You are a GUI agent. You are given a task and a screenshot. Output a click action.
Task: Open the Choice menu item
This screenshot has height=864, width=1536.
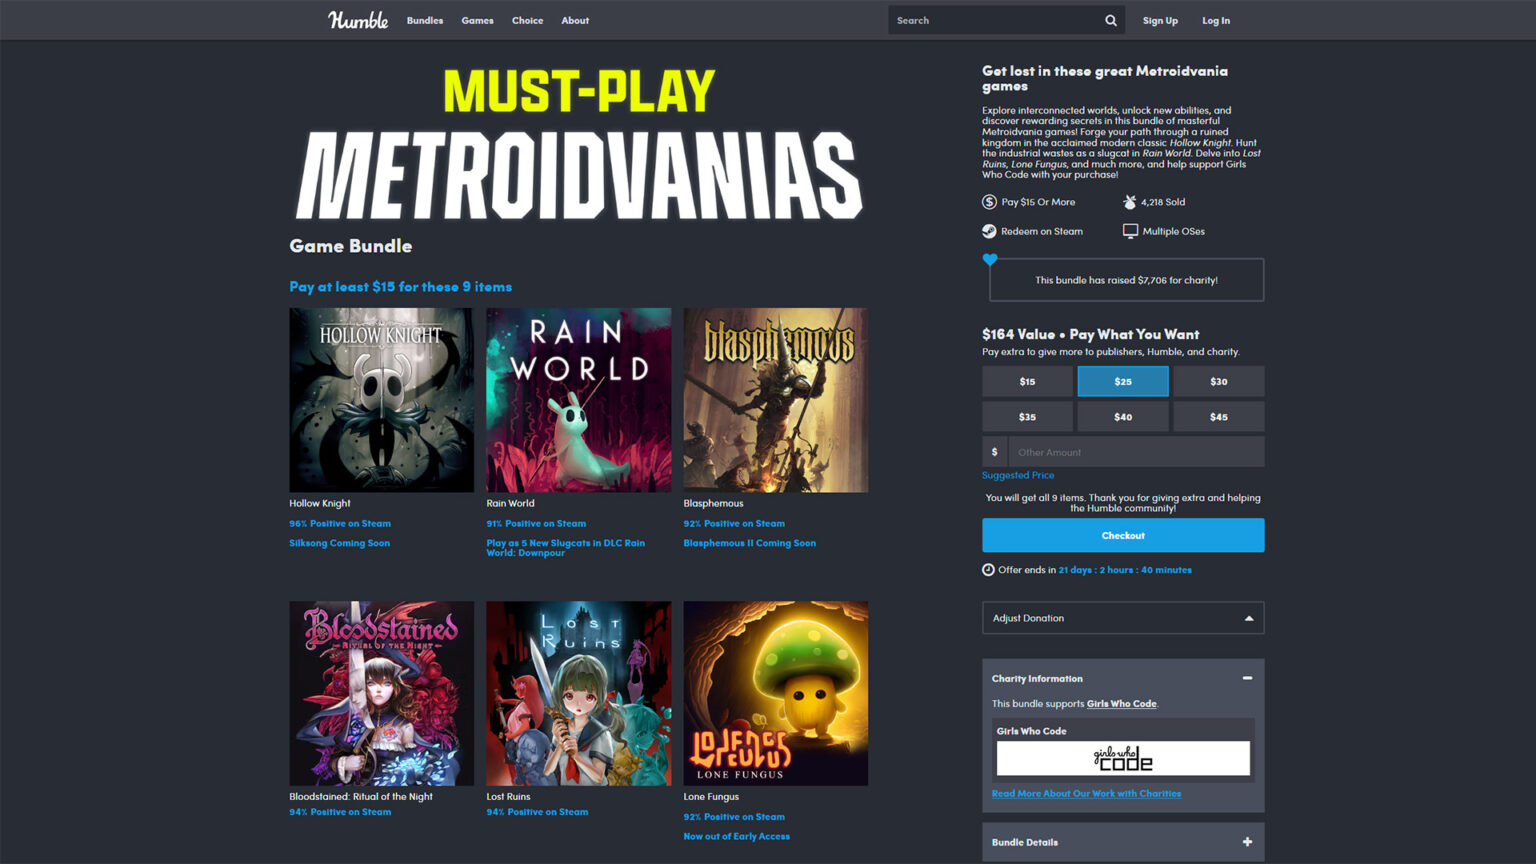(x=527, y=20)
